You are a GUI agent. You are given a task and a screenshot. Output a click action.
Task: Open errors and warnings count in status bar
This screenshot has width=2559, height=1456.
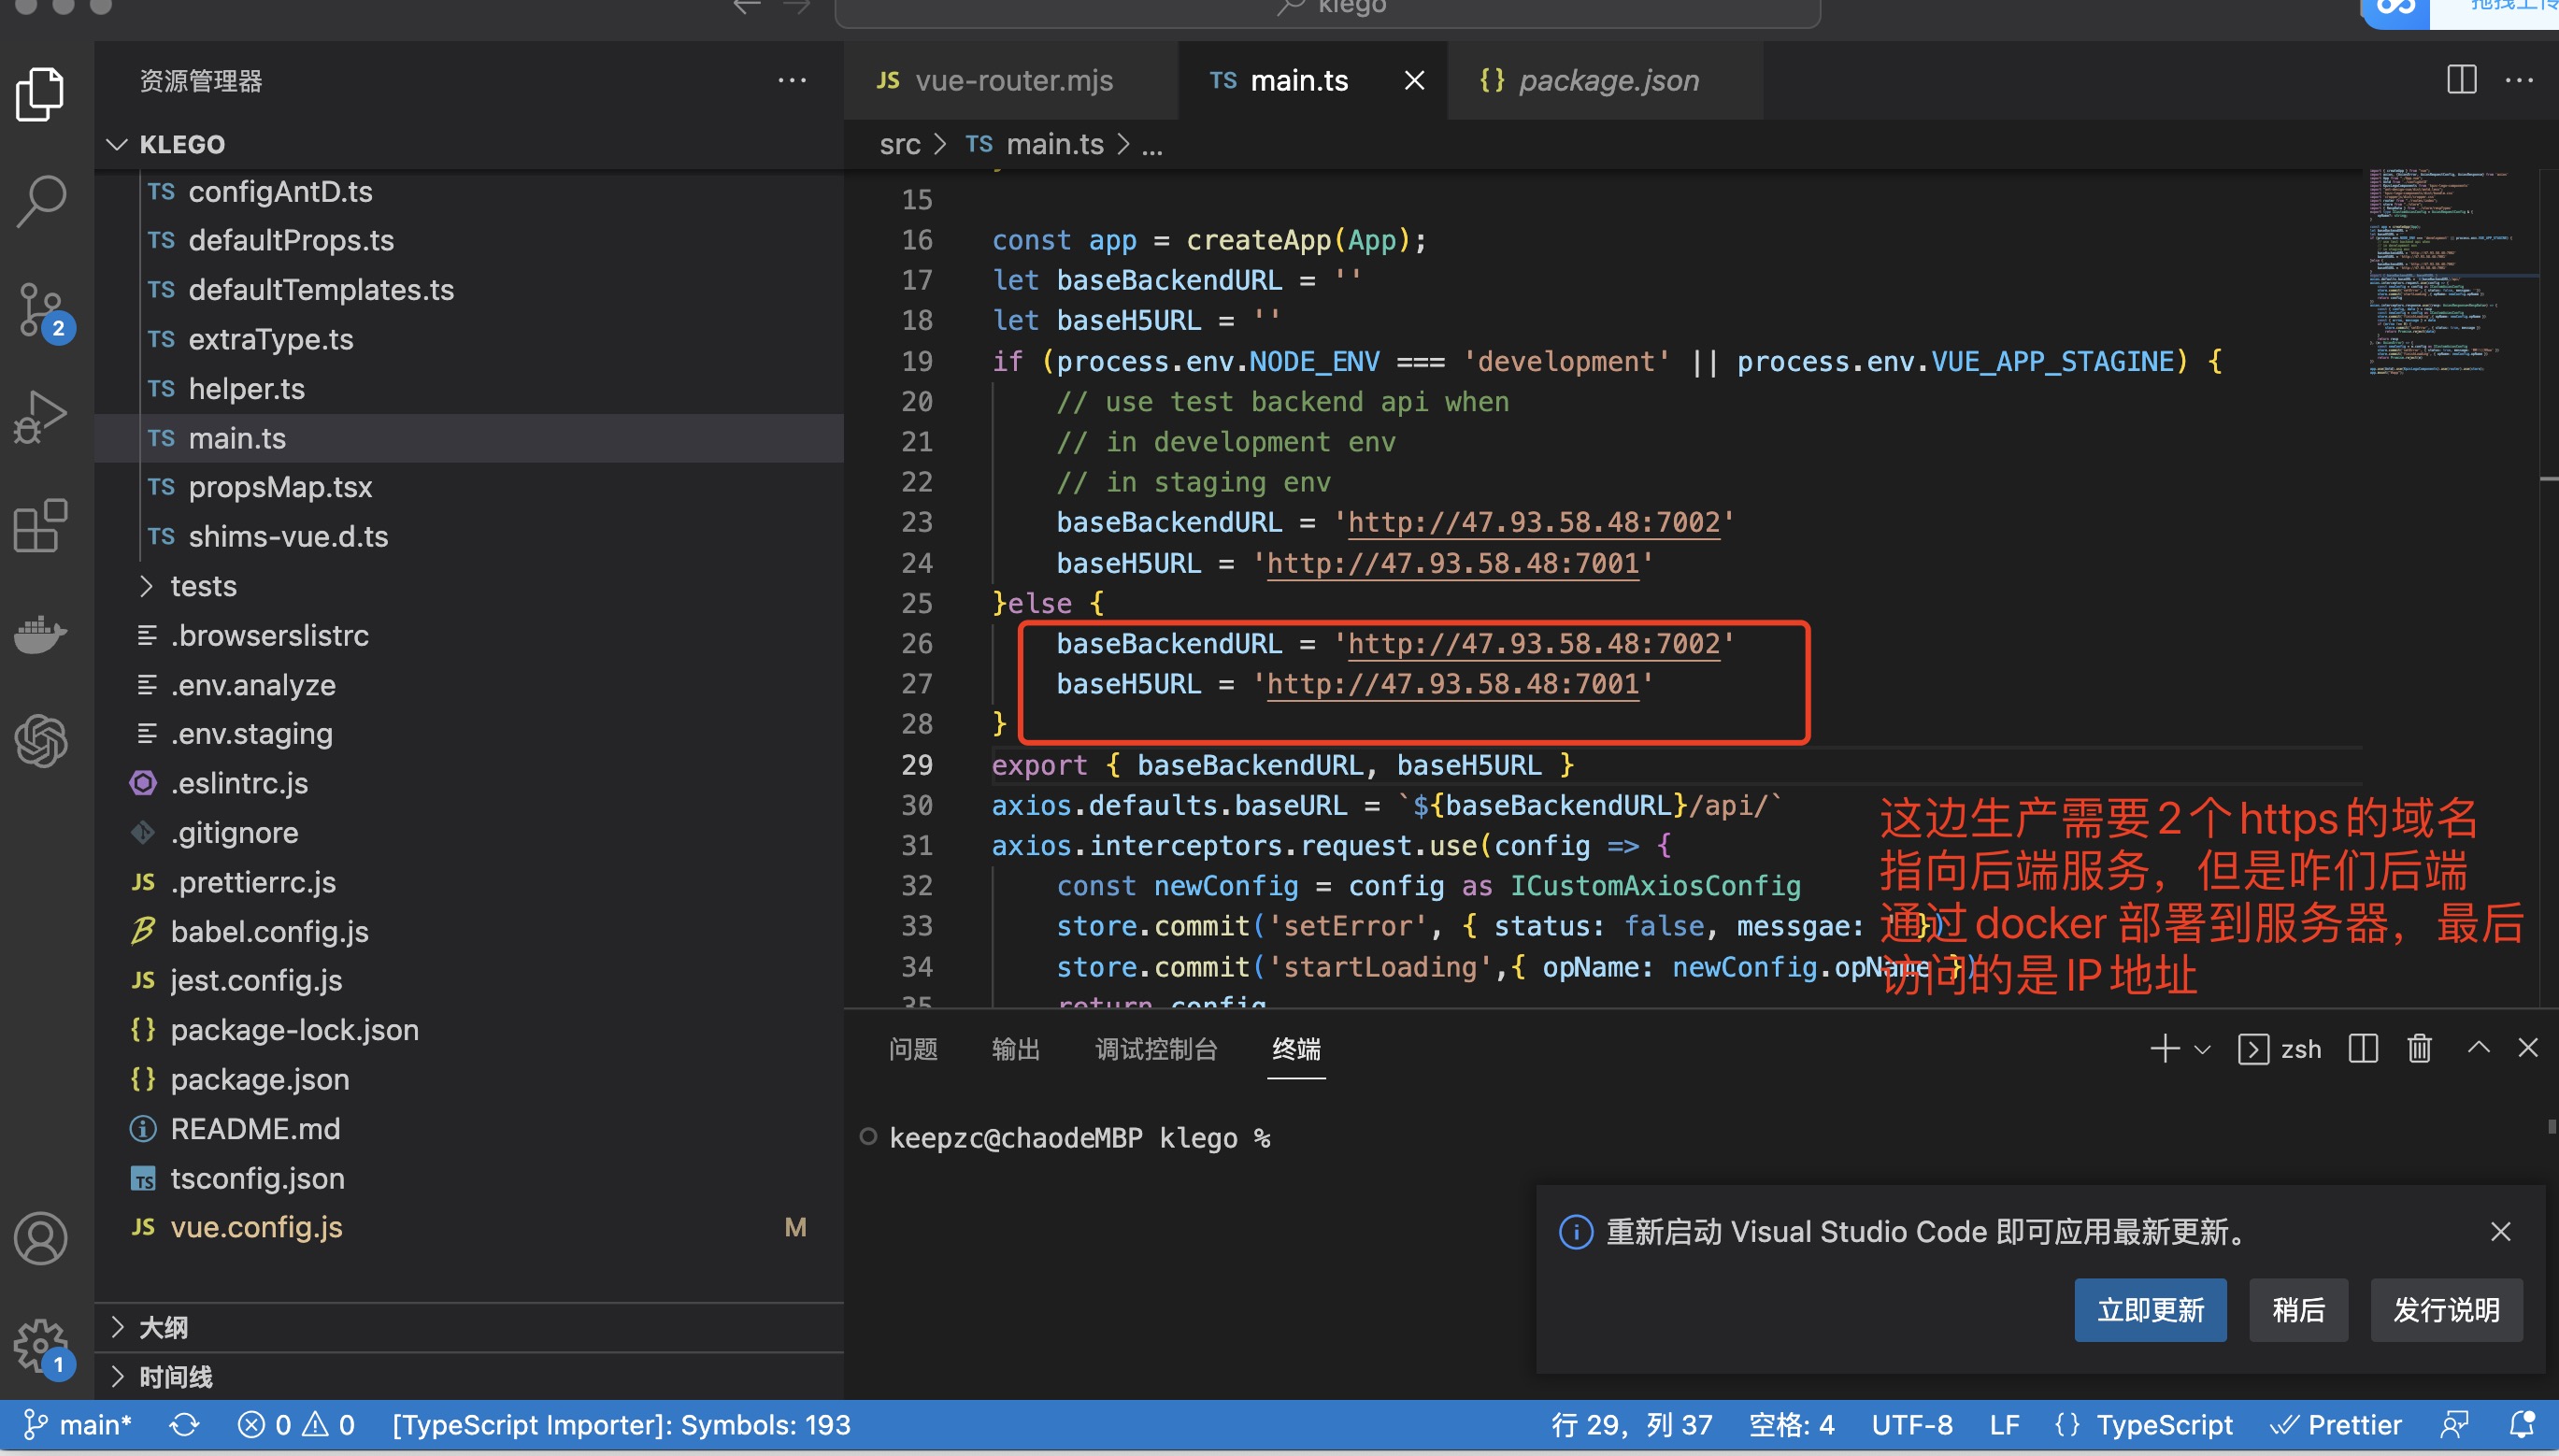coord(297,1424)
